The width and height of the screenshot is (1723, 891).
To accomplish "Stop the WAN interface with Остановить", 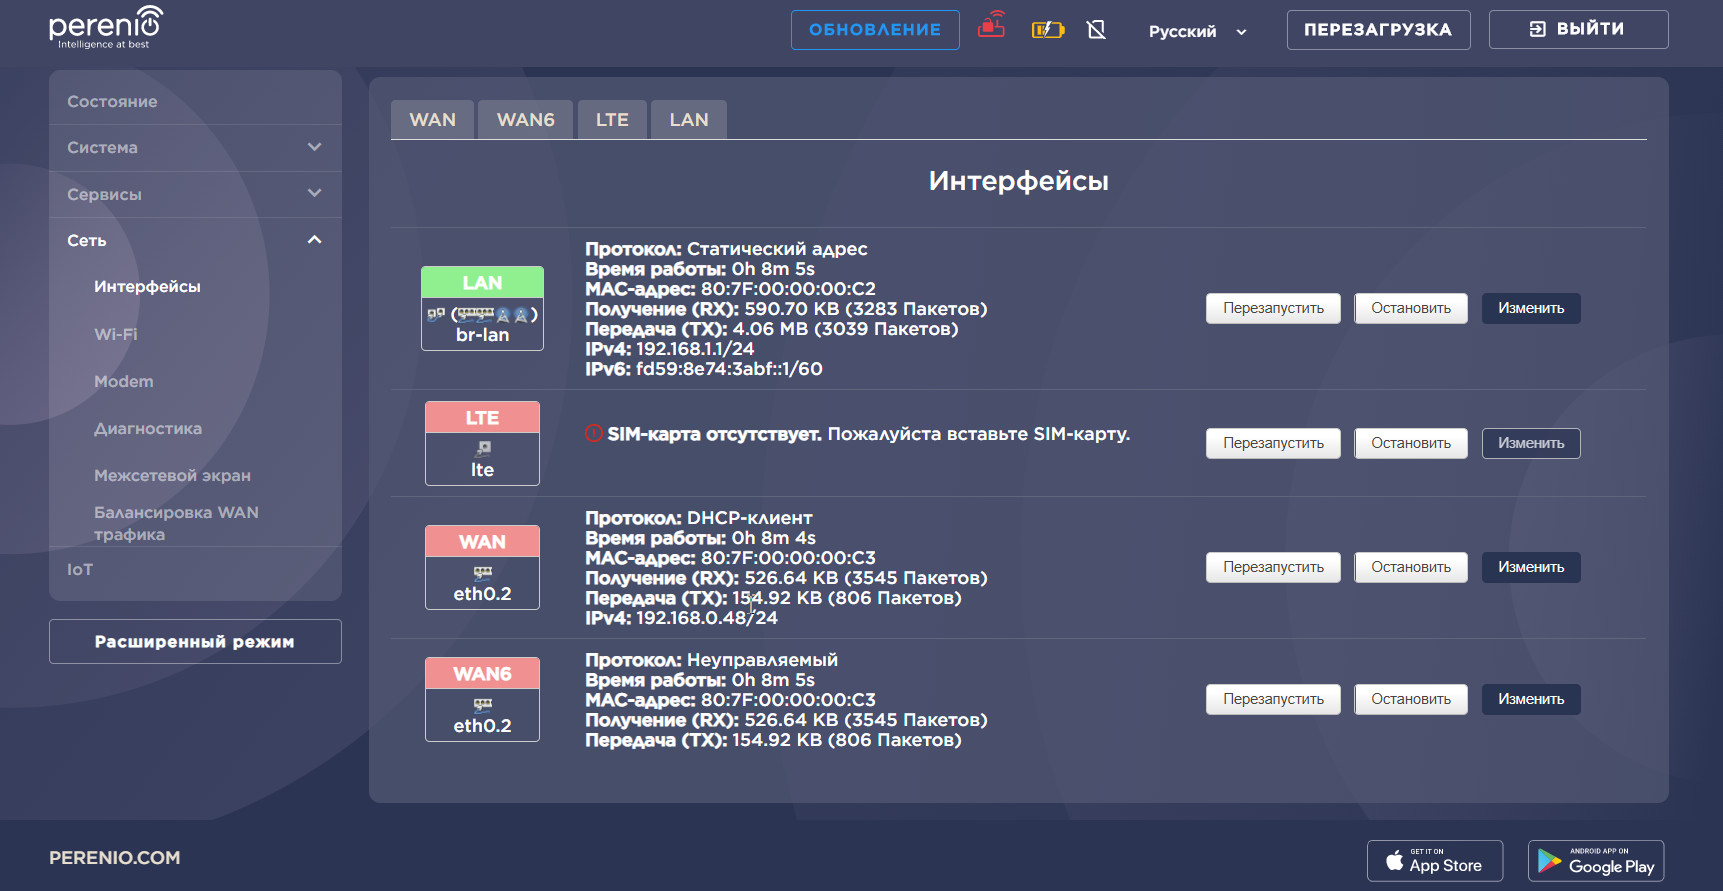I will click(x=1411, y=567).
